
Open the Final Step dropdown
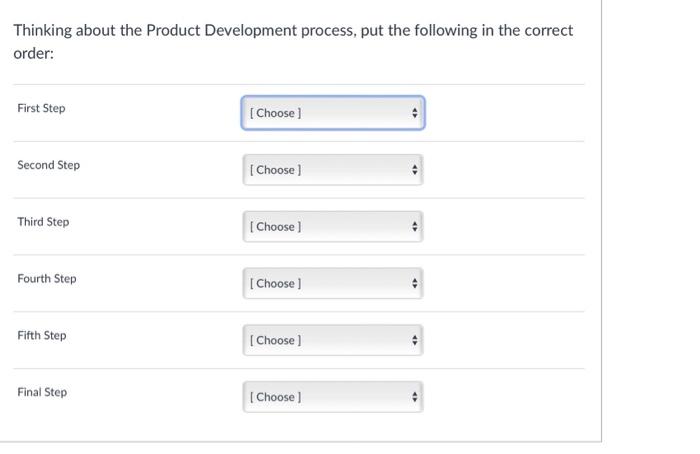(333, 398)
